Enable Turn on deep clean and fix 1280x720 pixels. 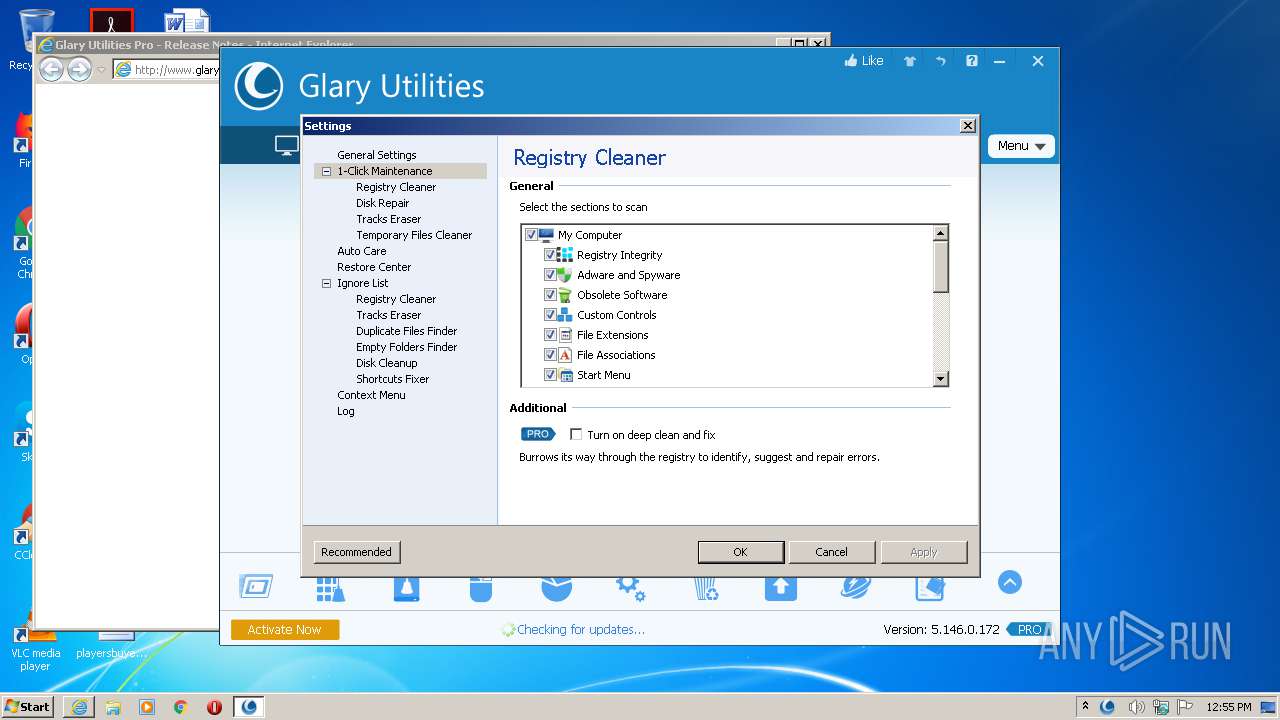pyautogui.click(x=576, y=434)
